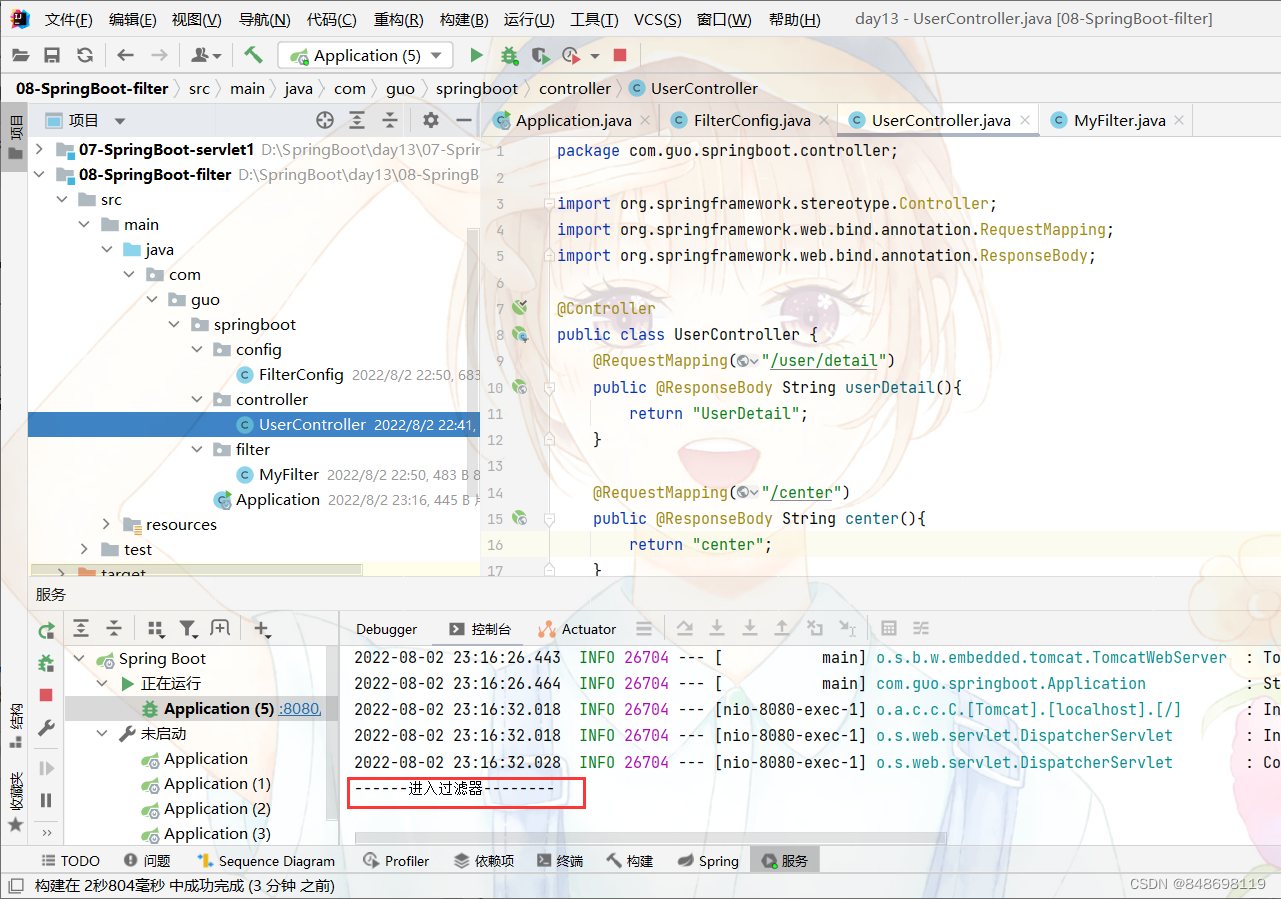
Task: Collapse the Spring Boot services node
Action: (80, 659)
